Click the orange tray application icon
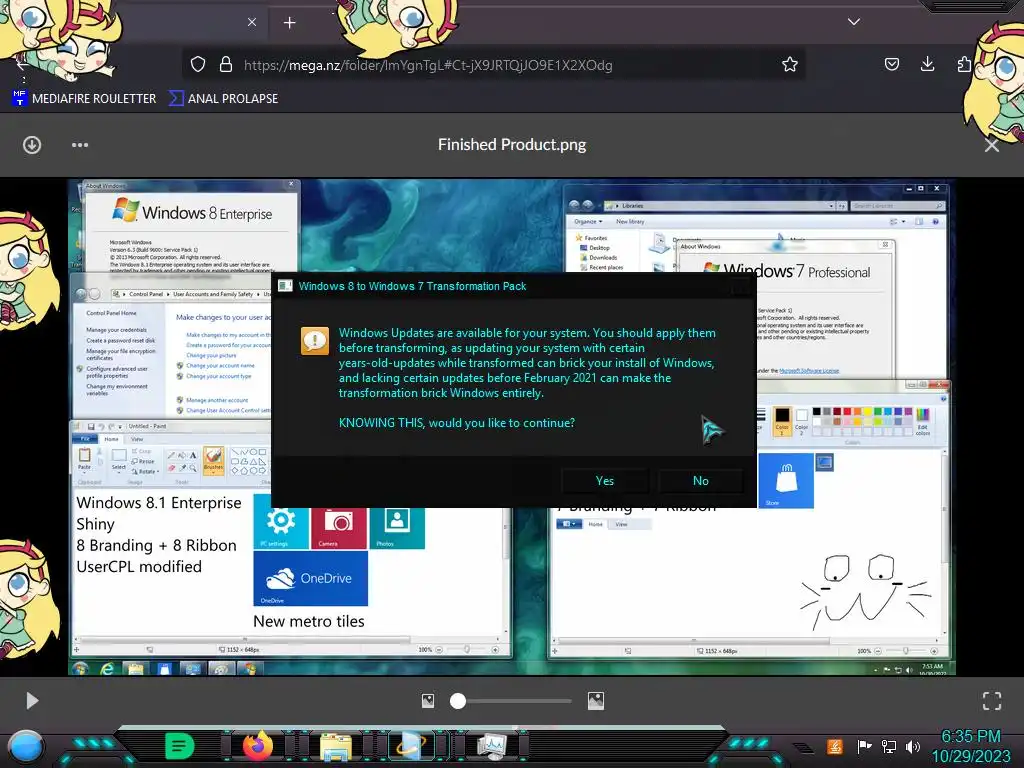 [x=835, y=746]
